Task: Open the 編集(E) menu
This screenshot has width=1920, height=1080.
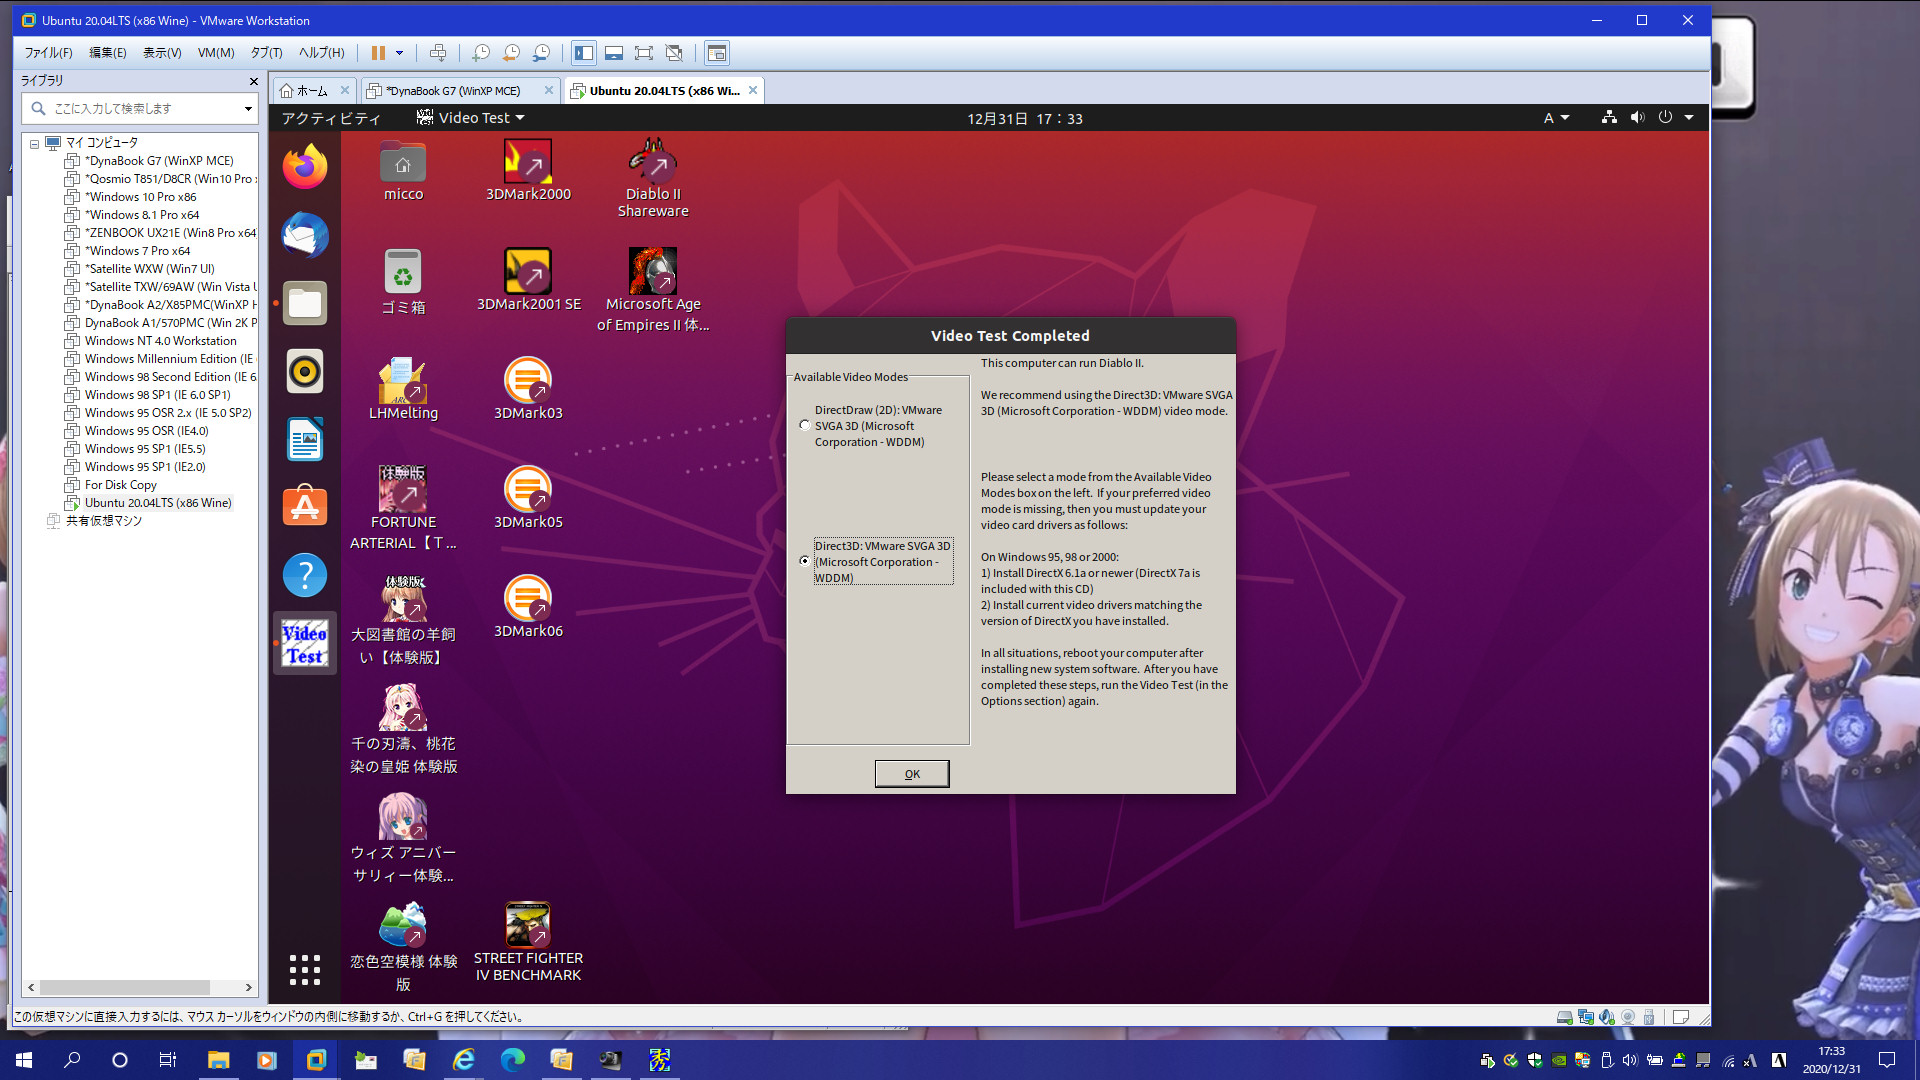Action: coord(108,53)
